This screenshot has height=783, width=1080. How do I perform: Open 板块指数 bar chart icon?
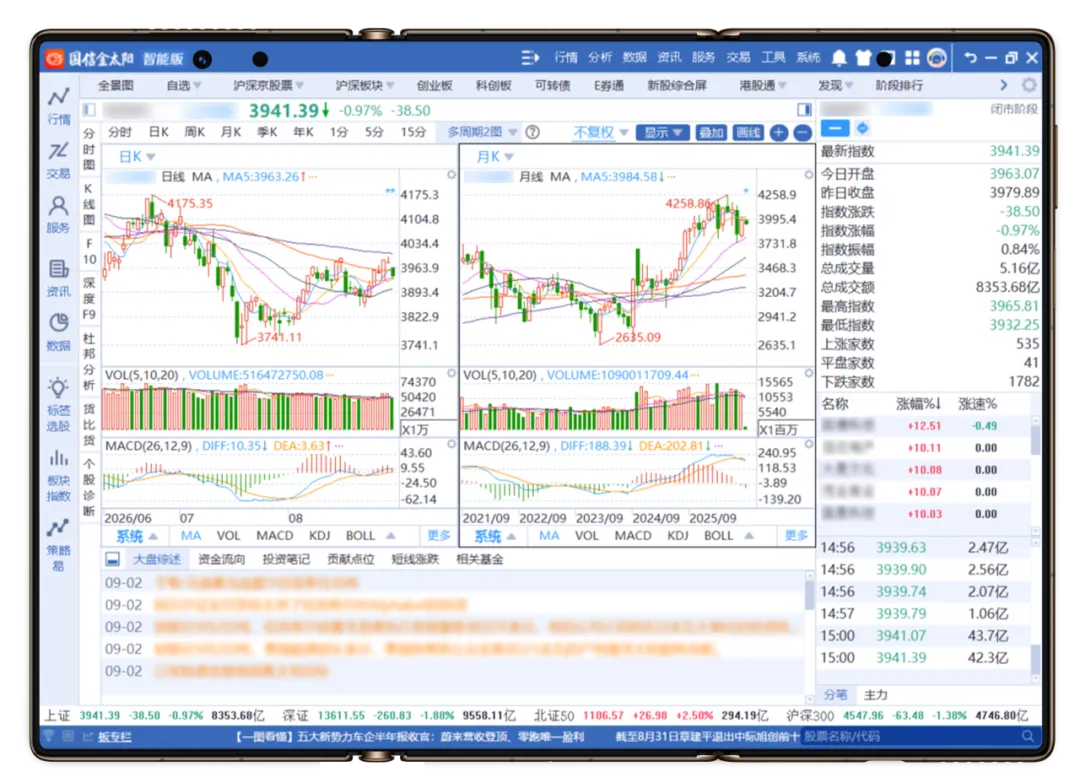pos(59,475)
